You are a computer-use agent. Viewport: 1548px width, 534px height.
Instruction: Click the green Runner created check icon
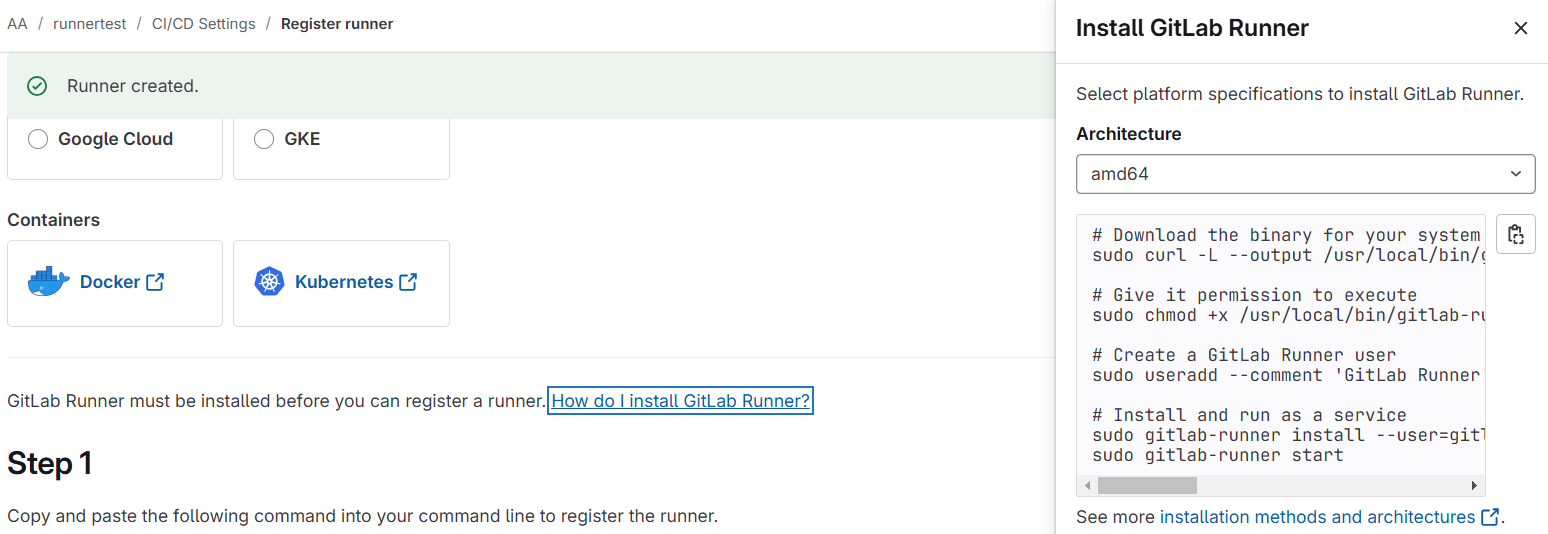pyautogui.click(x=37, y=86)
